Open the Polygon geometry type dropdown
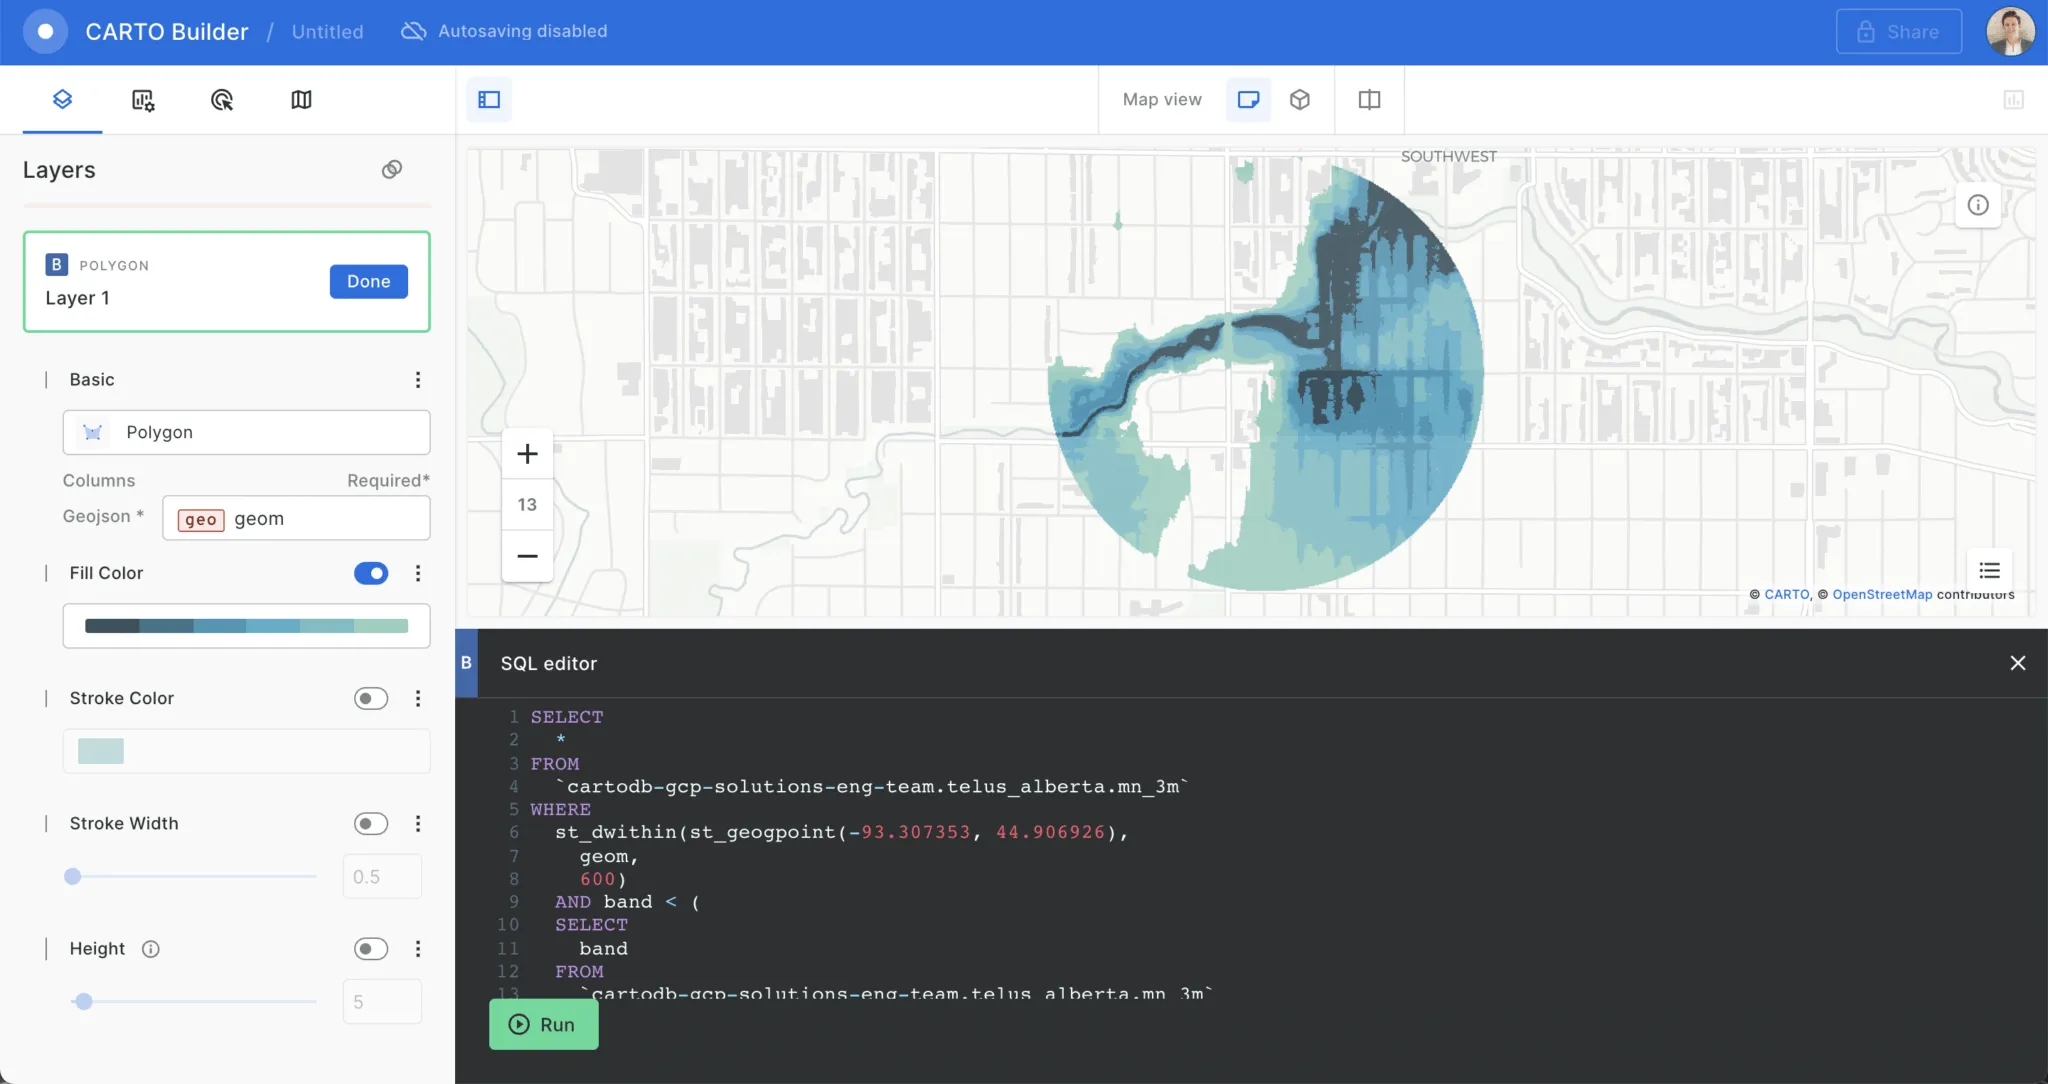2048x1084 pixels. [246, 432]
